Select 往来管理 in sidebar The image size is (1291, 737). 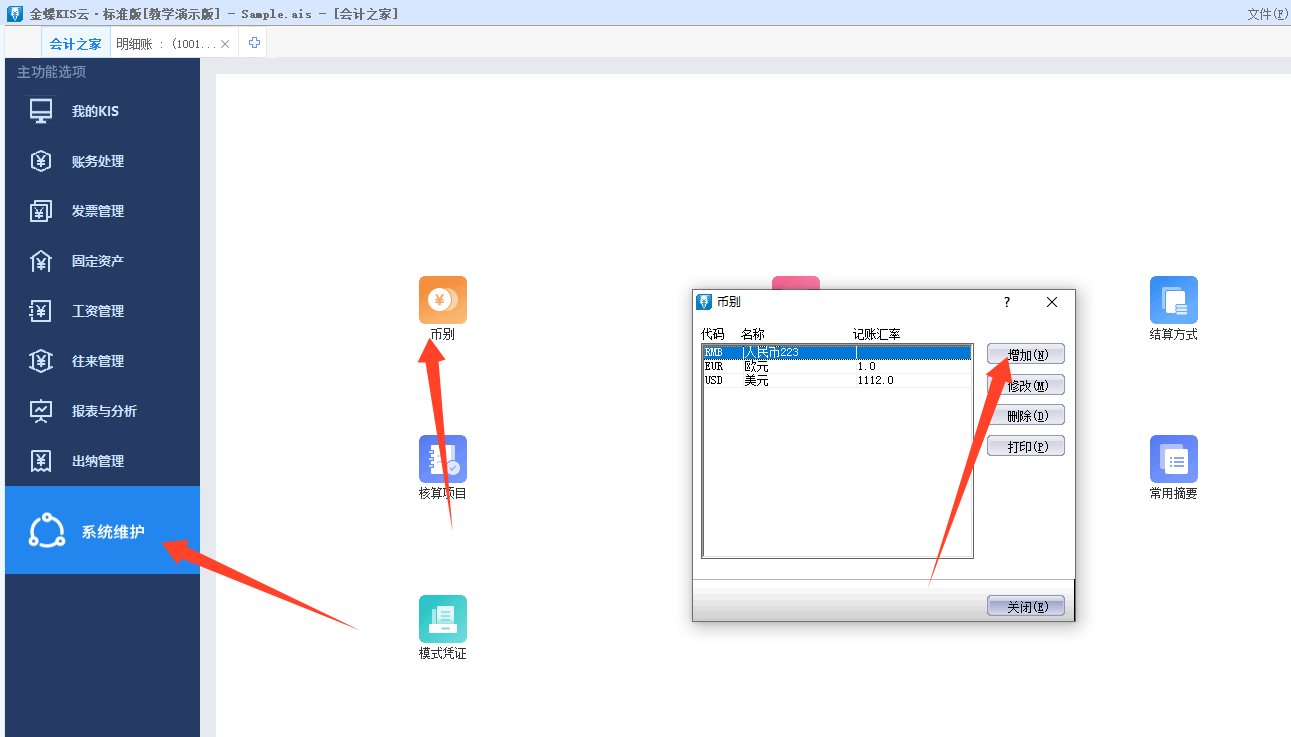pos(102,361)
